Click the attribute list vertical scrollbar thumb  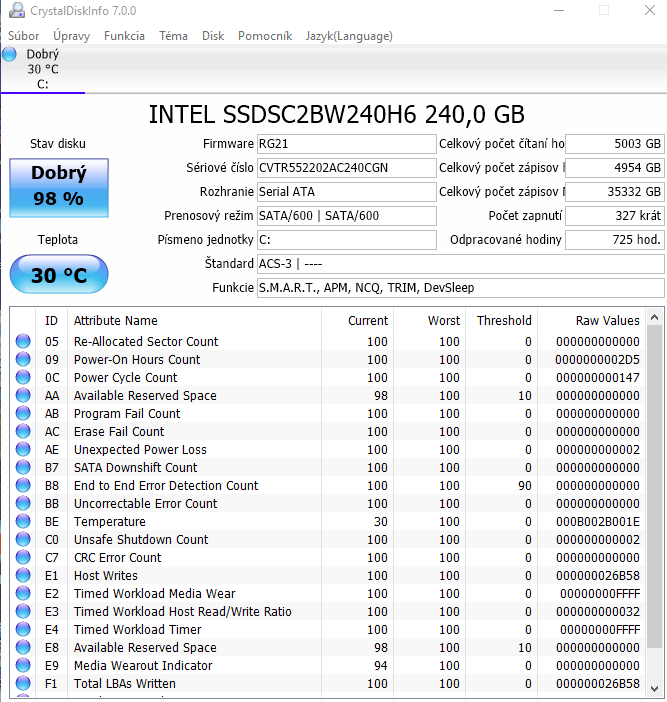coord(654,487)
